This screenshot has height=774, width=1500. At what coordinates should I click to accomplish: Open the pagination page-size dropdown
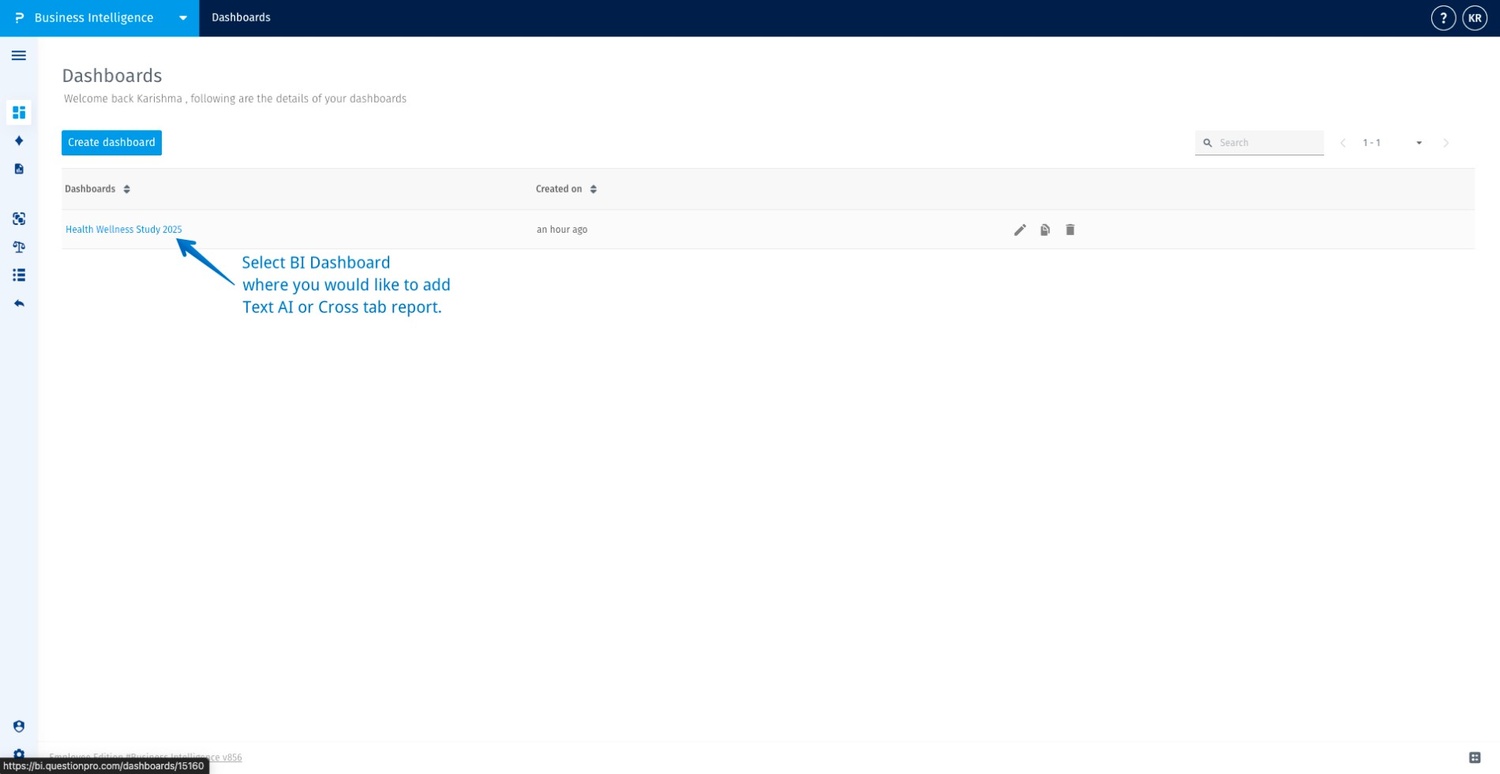[x=1418, y=142]
